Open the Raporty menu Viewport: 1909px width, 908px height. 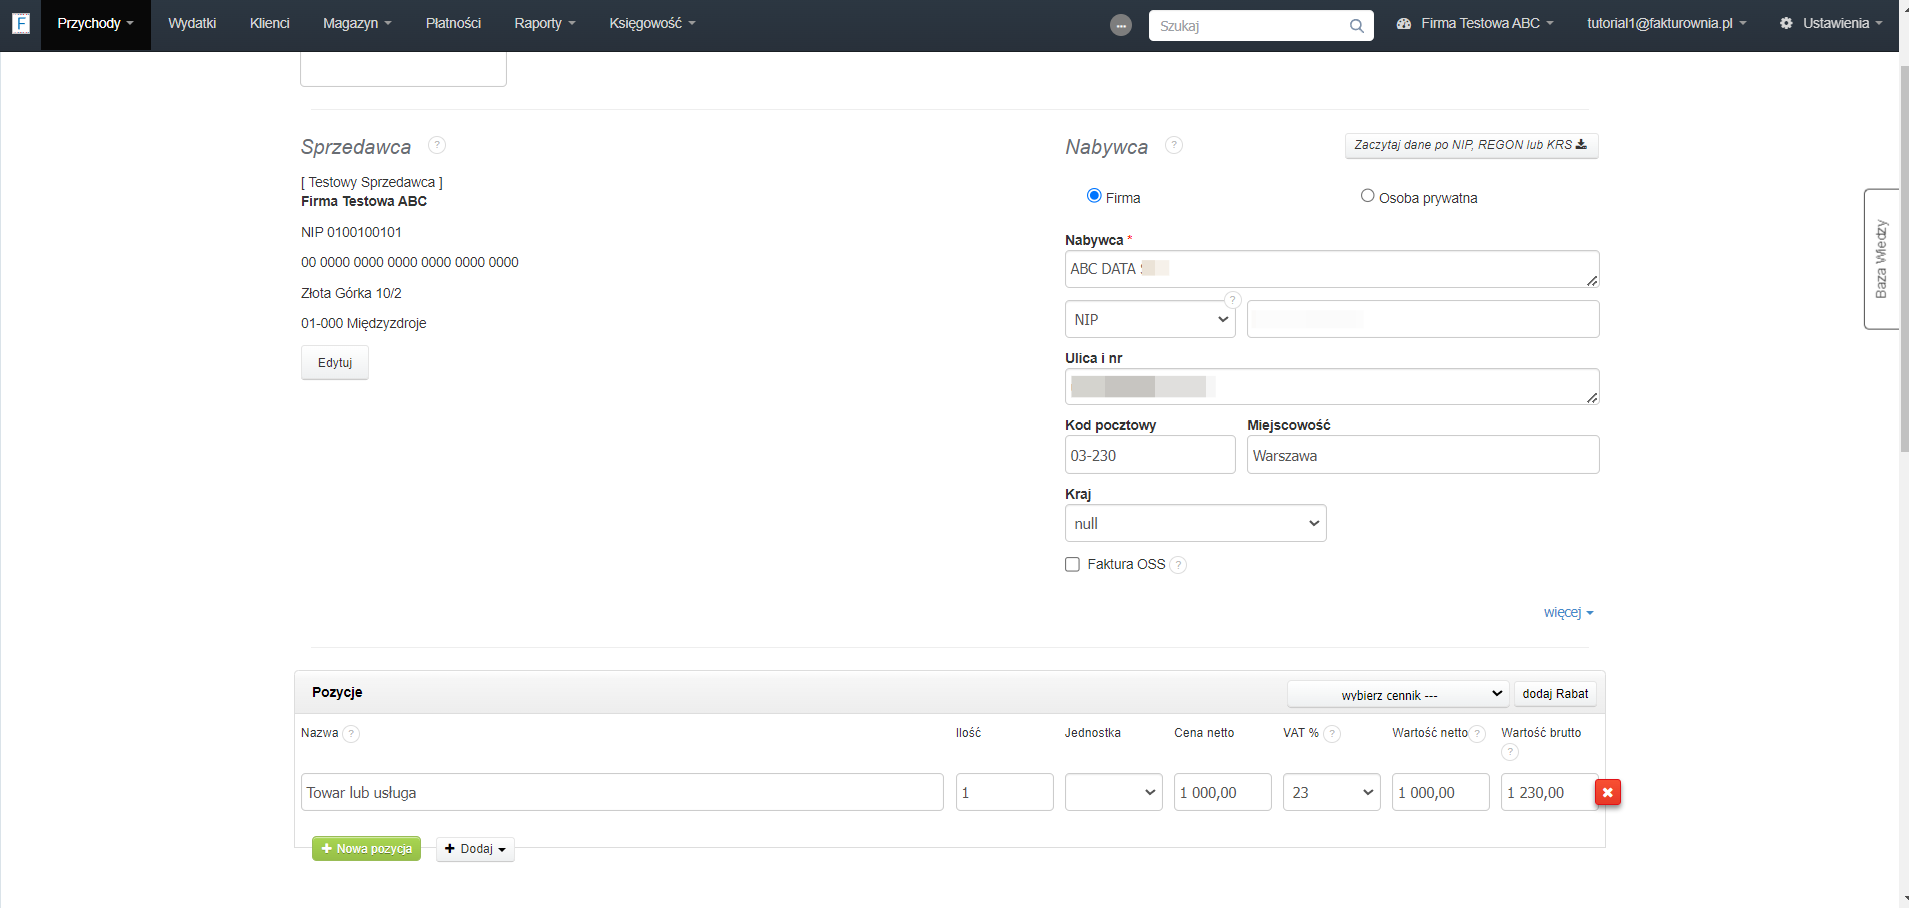pos(545,23)
